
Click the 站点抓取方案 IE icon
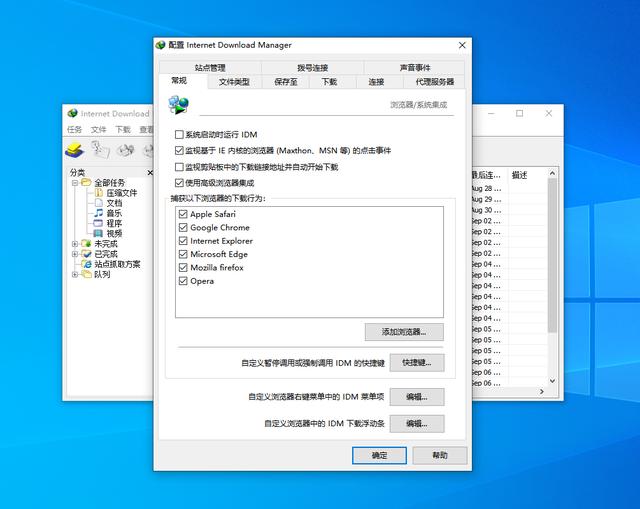[x=86, y=264]
